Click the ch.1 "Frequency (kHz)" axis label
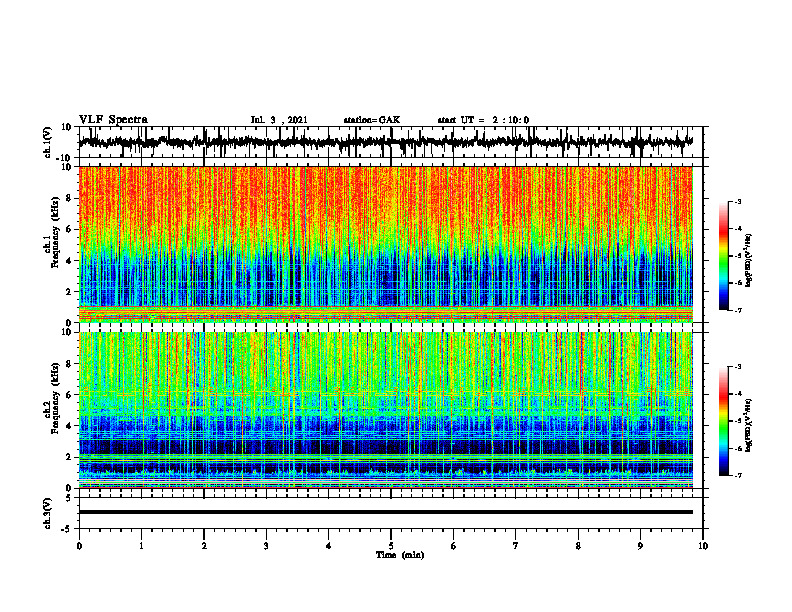Viewport: 792px width, 612px height. coord(55,232)
